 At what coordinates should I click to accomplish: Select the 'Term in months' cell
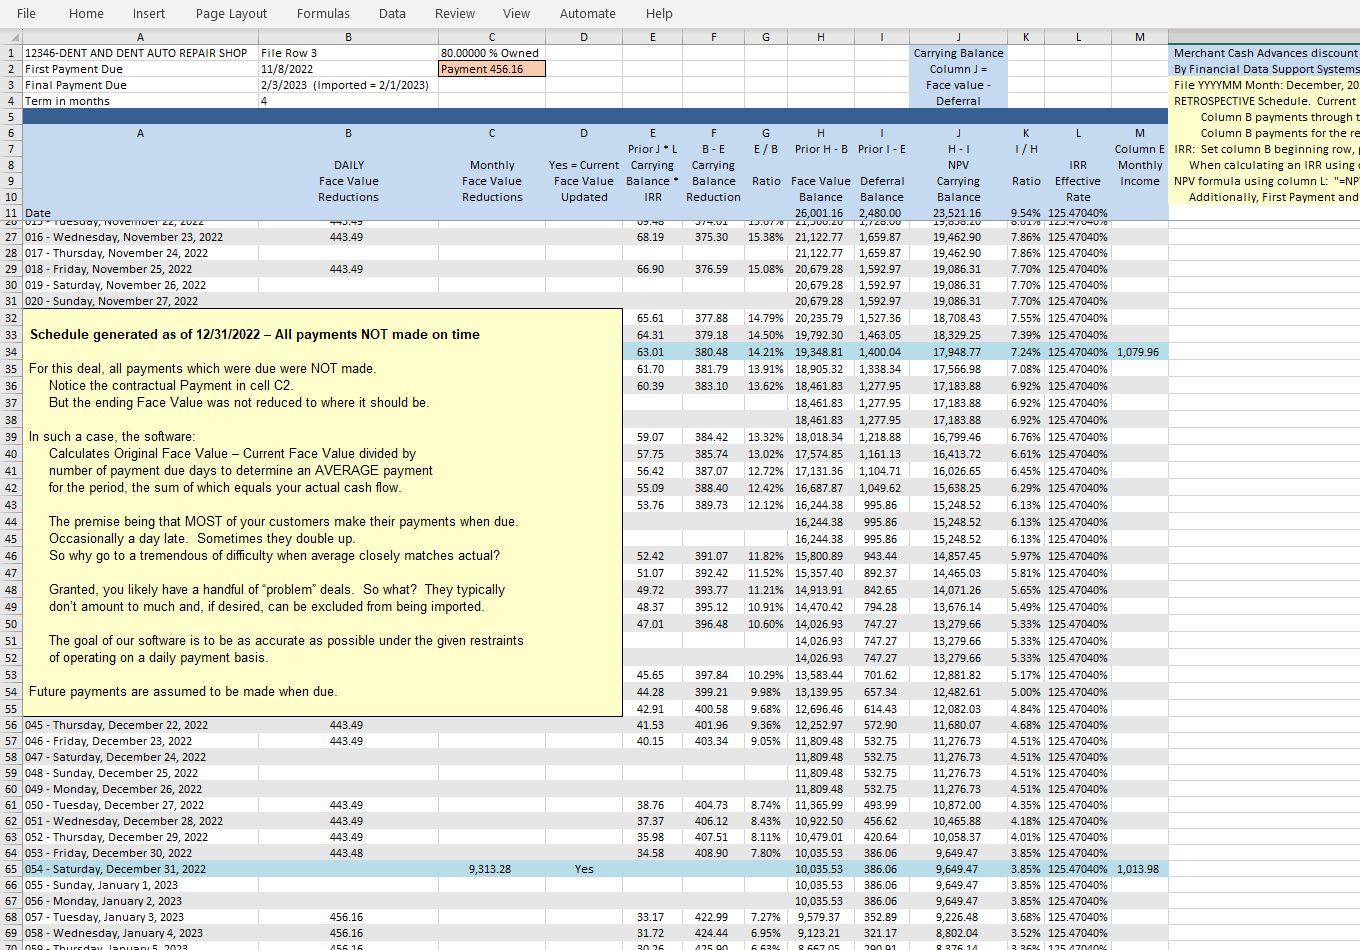[140, 101]
